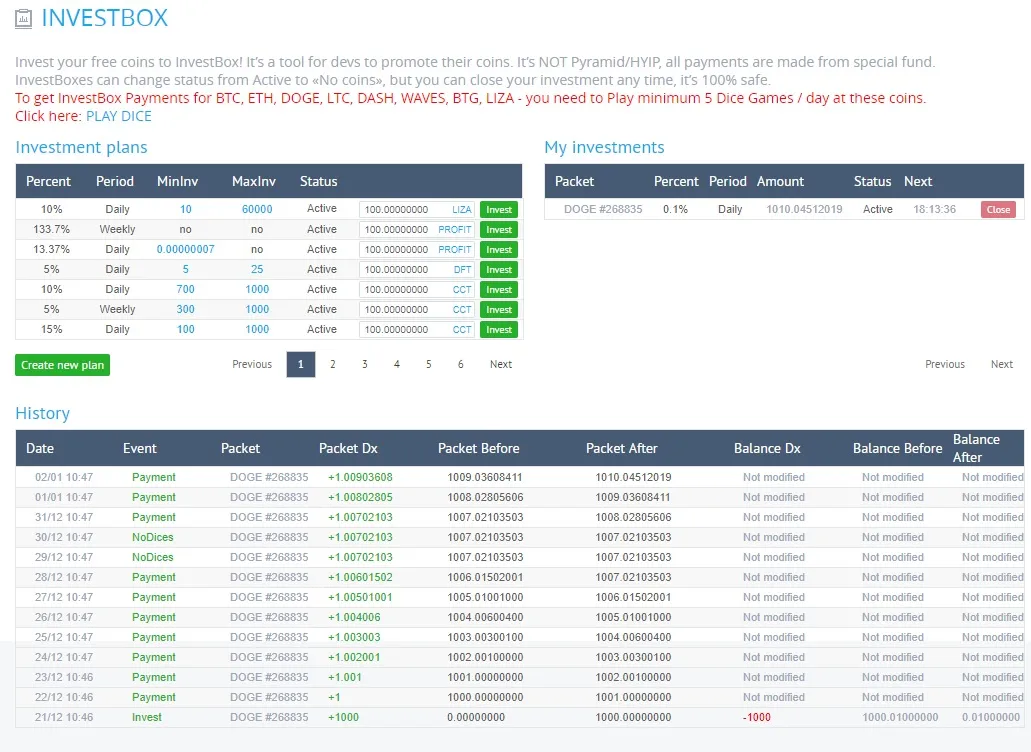Click the Percent header in Investment plans

click(x=48, y=181)
